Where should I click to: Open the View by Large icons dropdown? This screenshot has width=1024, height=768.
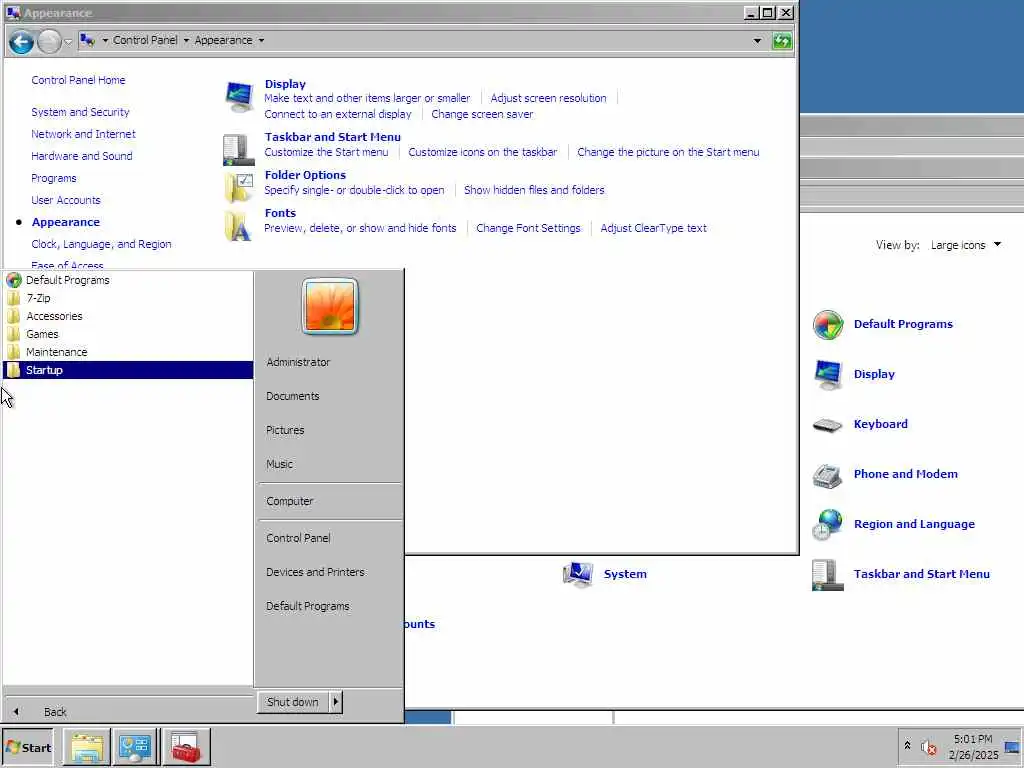click(966, 246)
